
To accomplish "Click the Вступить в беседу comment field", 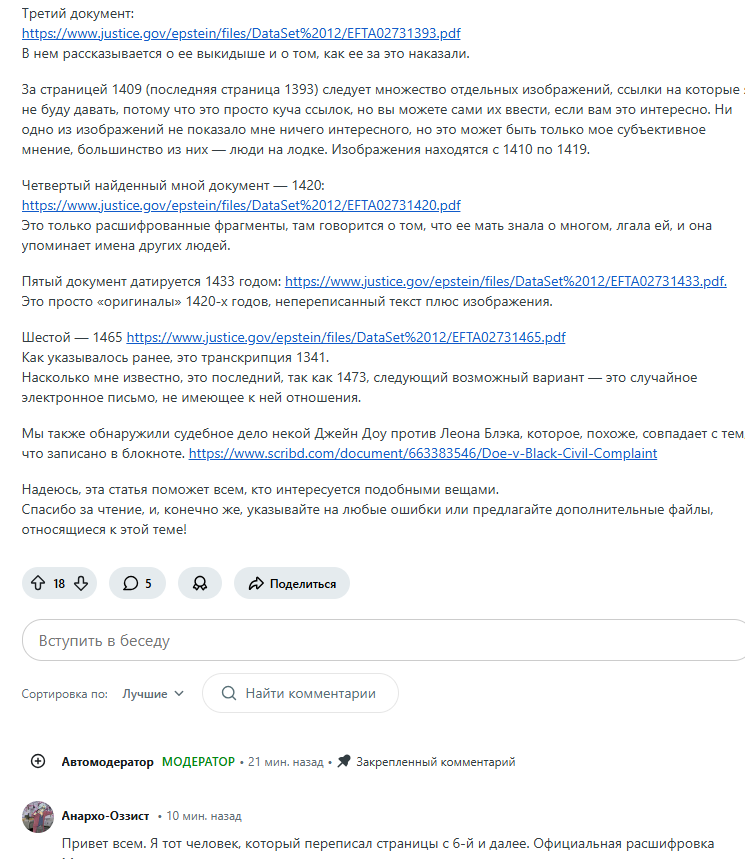I will tap(380, 640).
